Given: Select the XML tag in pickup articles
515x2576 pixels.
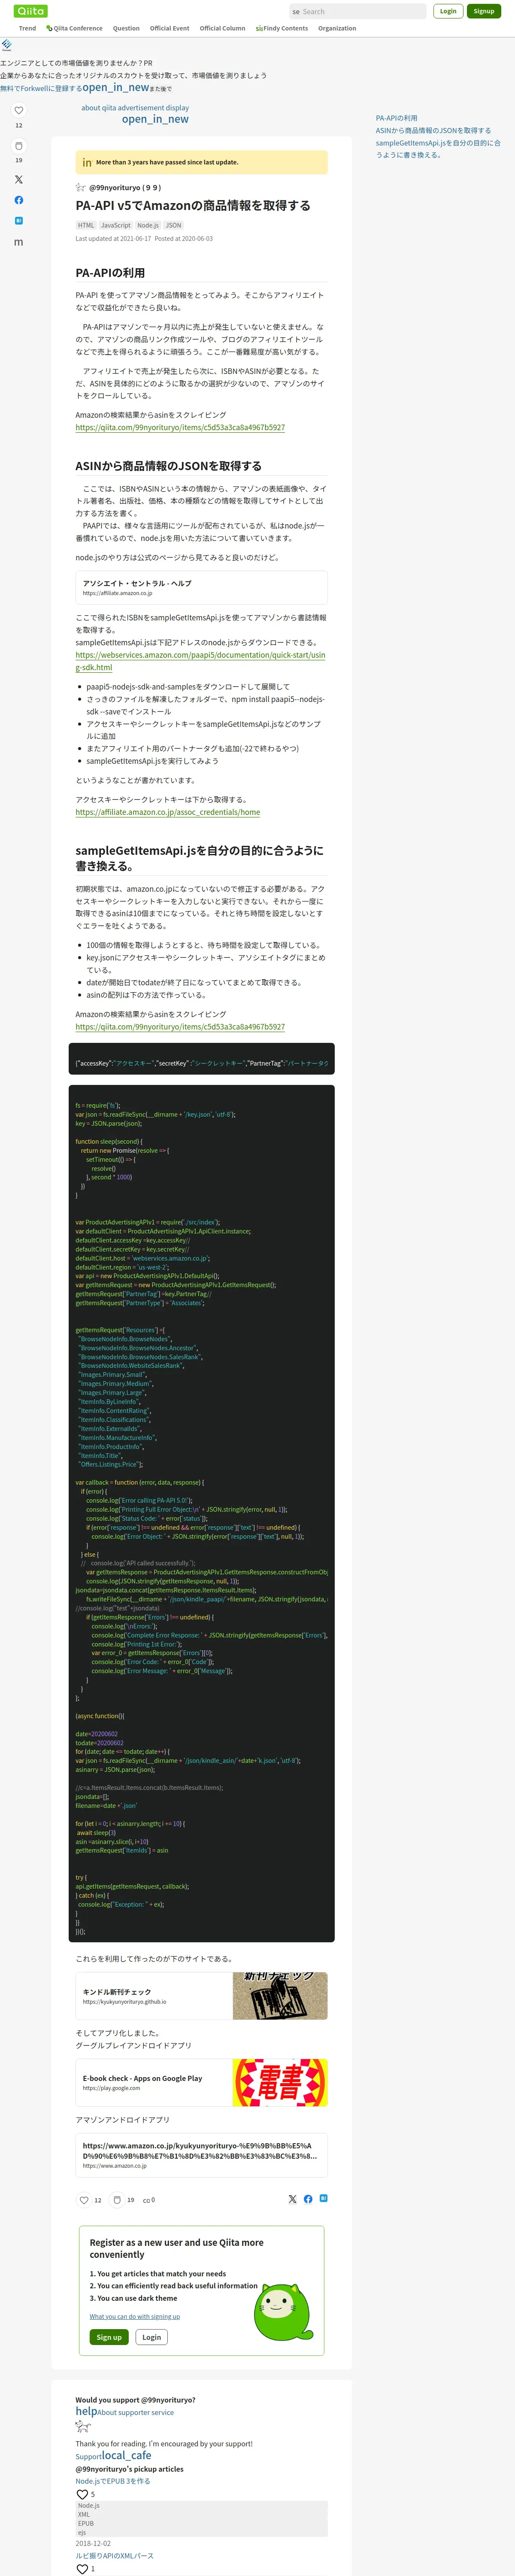Looking at the screenshot, I should (84, 2514).
